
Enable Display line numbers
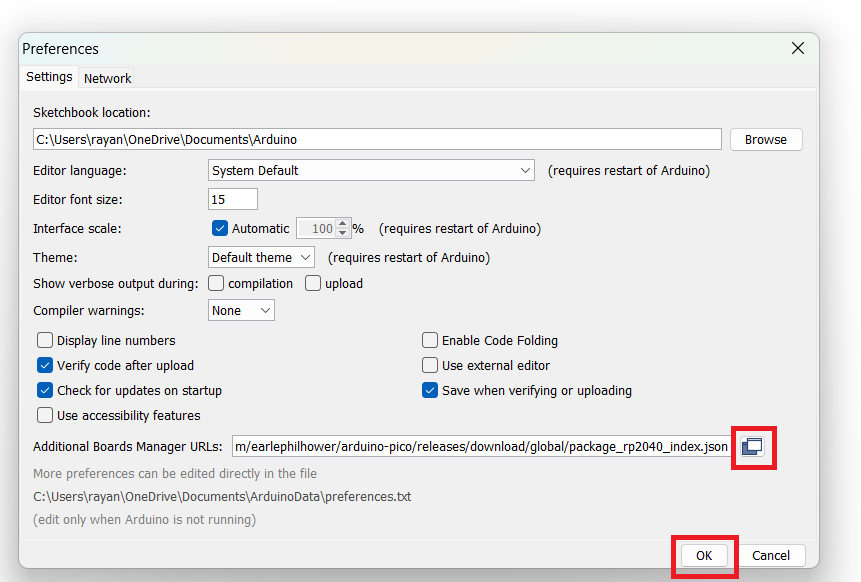point(45,340)
